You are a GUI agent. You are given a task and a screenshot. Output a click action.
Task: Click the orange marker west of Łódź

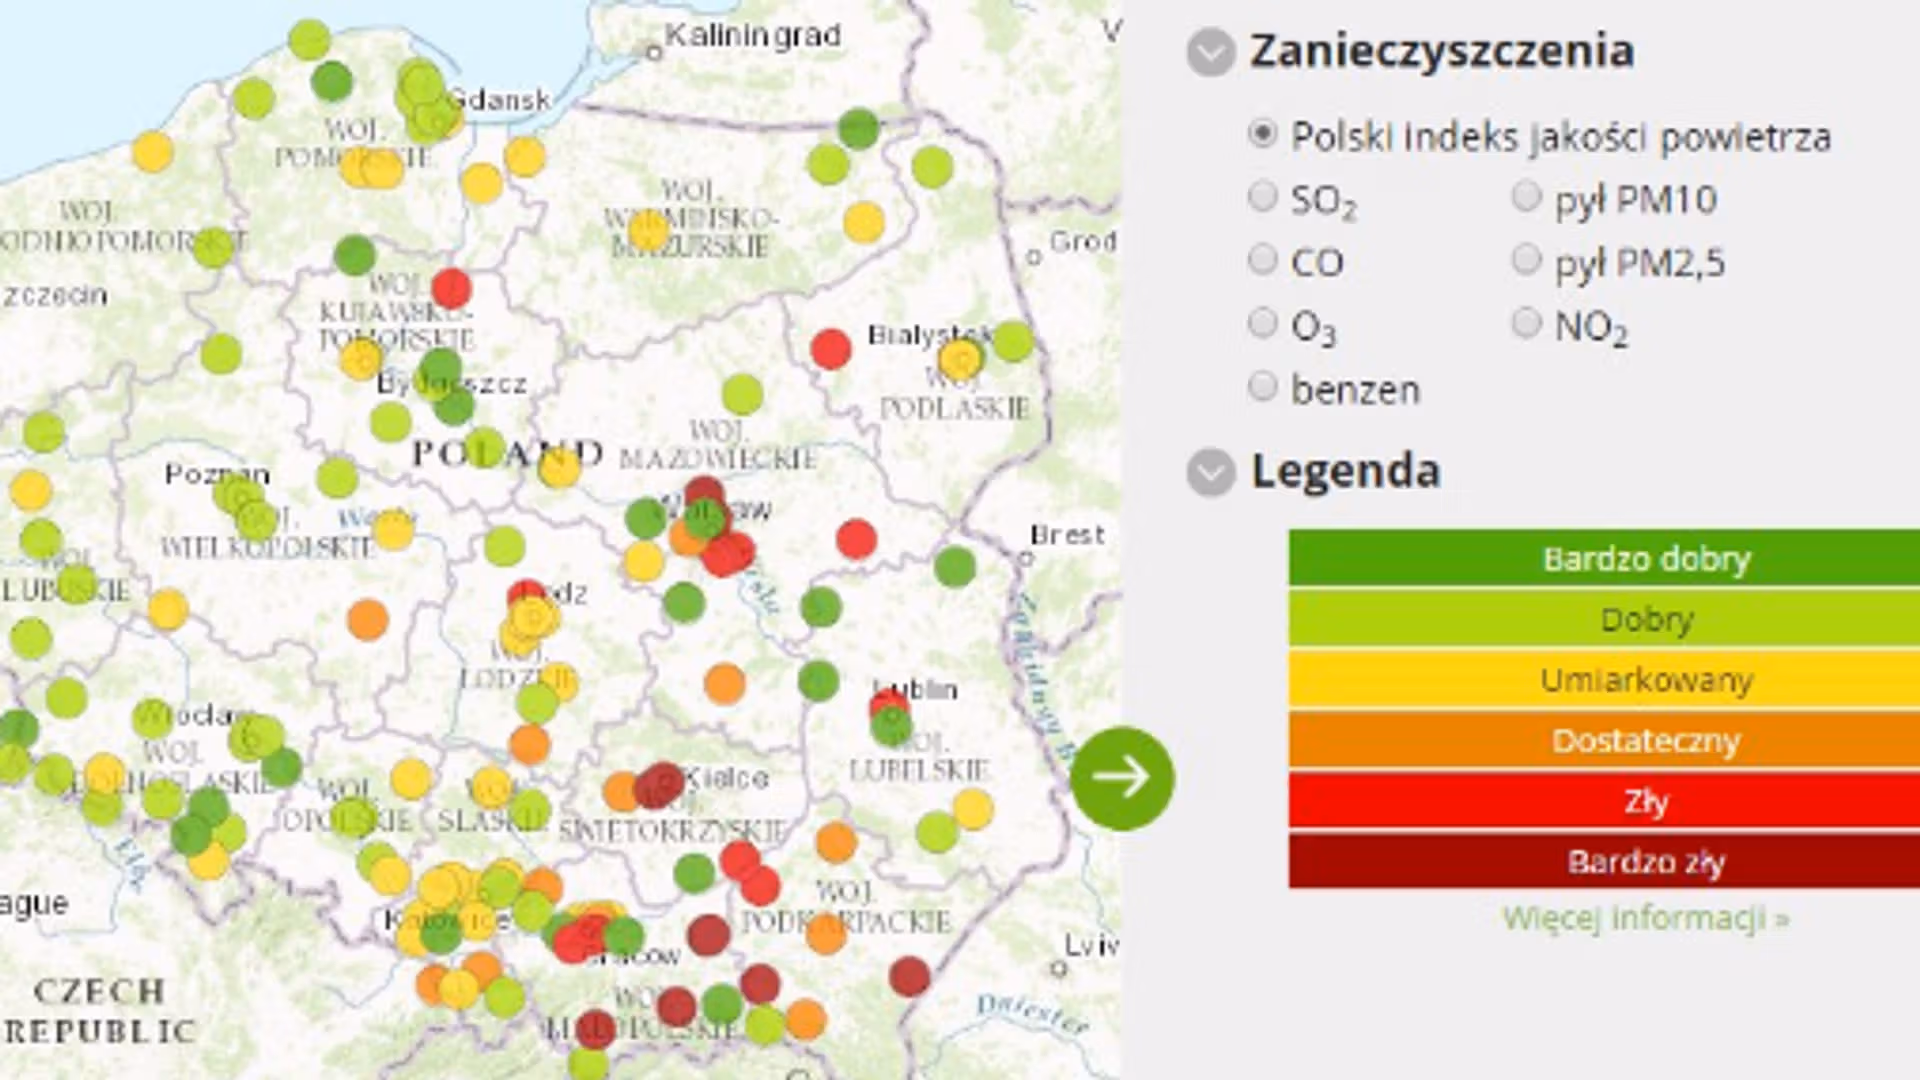tap(367, 619)
